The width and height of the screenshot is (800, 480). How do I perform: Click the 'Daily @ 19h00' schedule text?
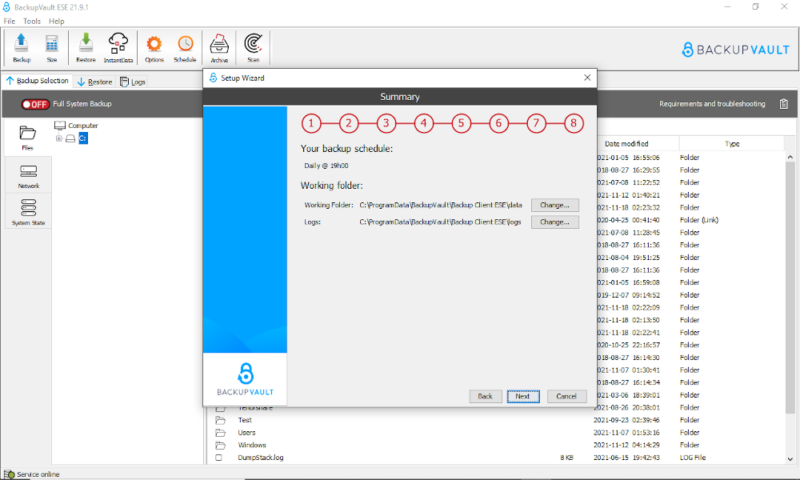(326, 166)
